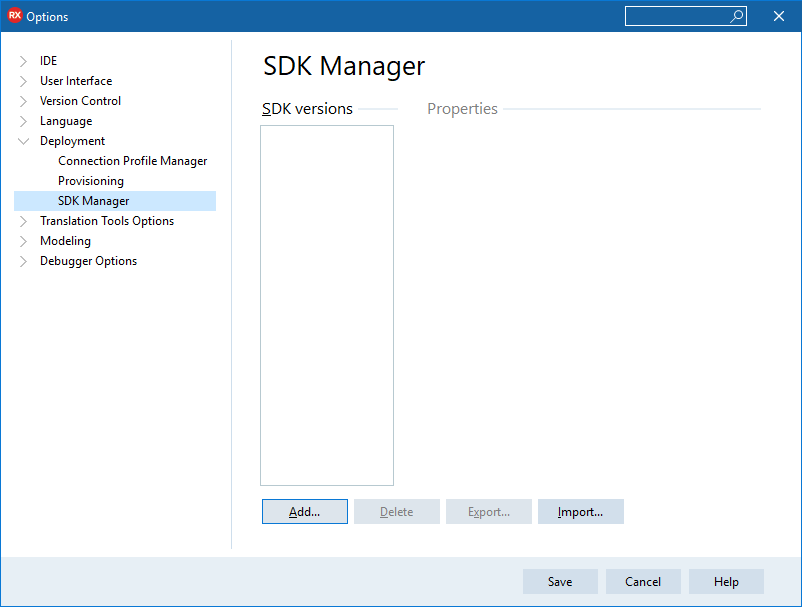802x607 pixels.
Task: Expand the Translation Tools Options node
Action: click(x=24, y=221)
